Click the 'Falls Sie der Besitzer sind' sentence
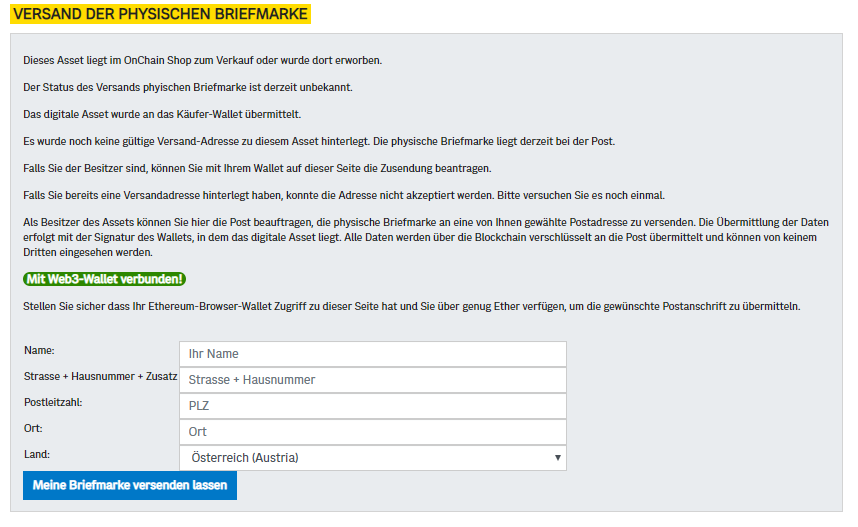 [x=257, y=169]
